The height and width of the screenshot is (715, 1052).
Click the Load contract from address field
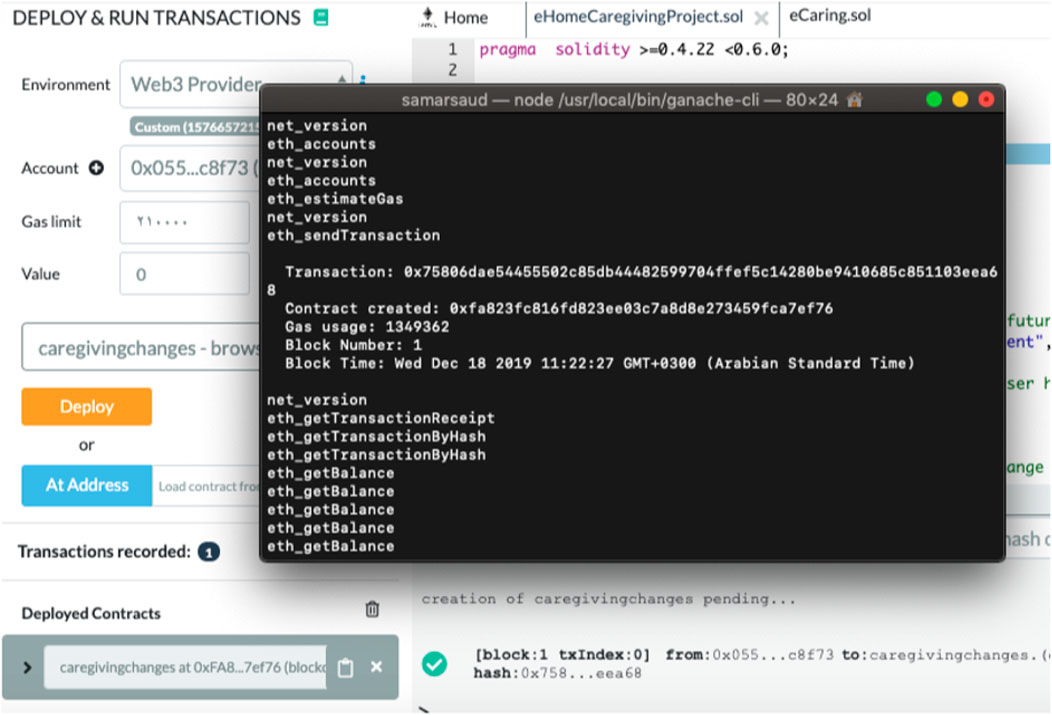click(206, 486)
